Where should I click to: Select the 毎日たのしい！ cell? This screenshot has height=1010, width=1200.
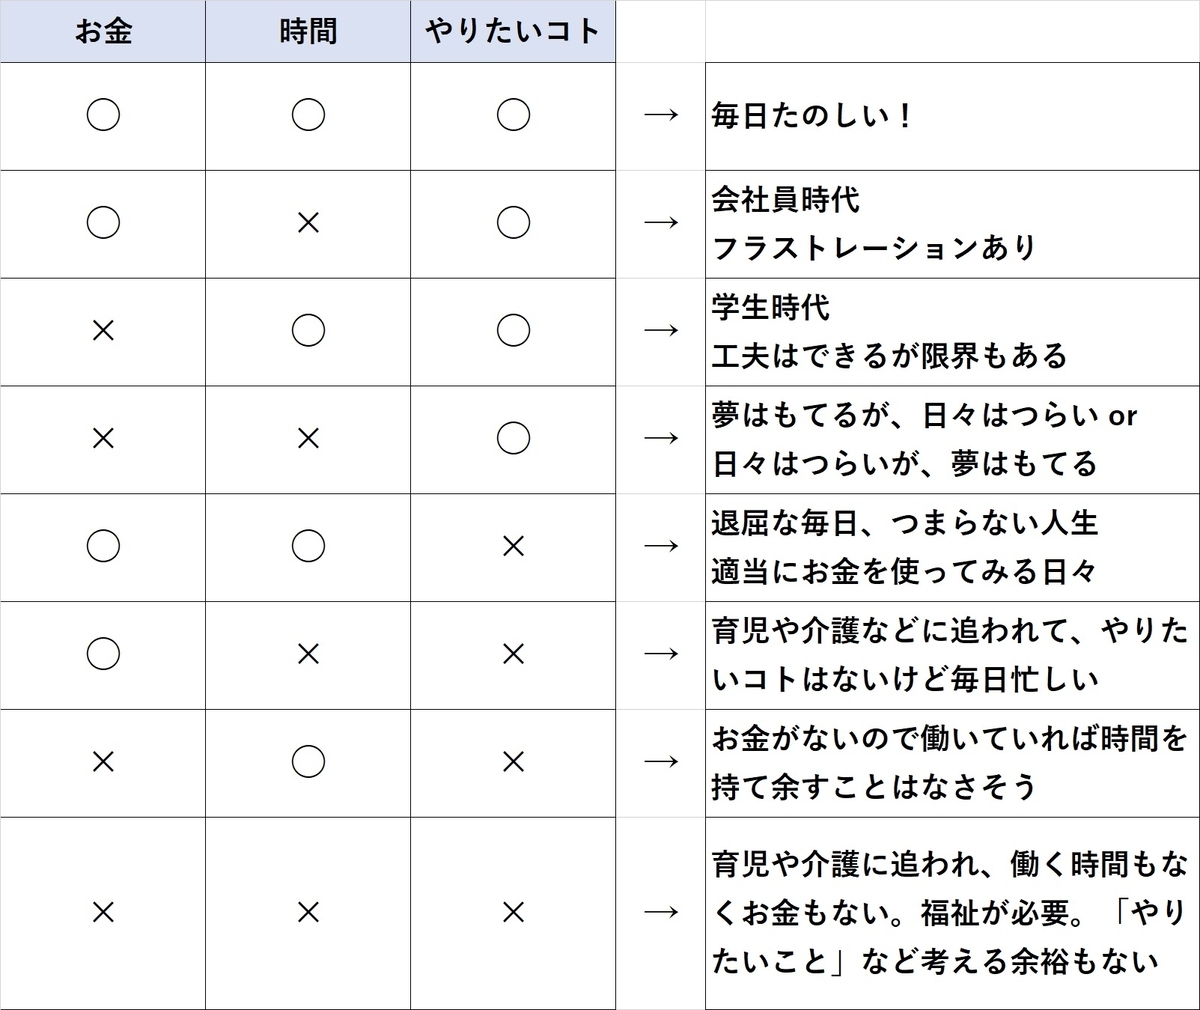click(x=952, y=116)
